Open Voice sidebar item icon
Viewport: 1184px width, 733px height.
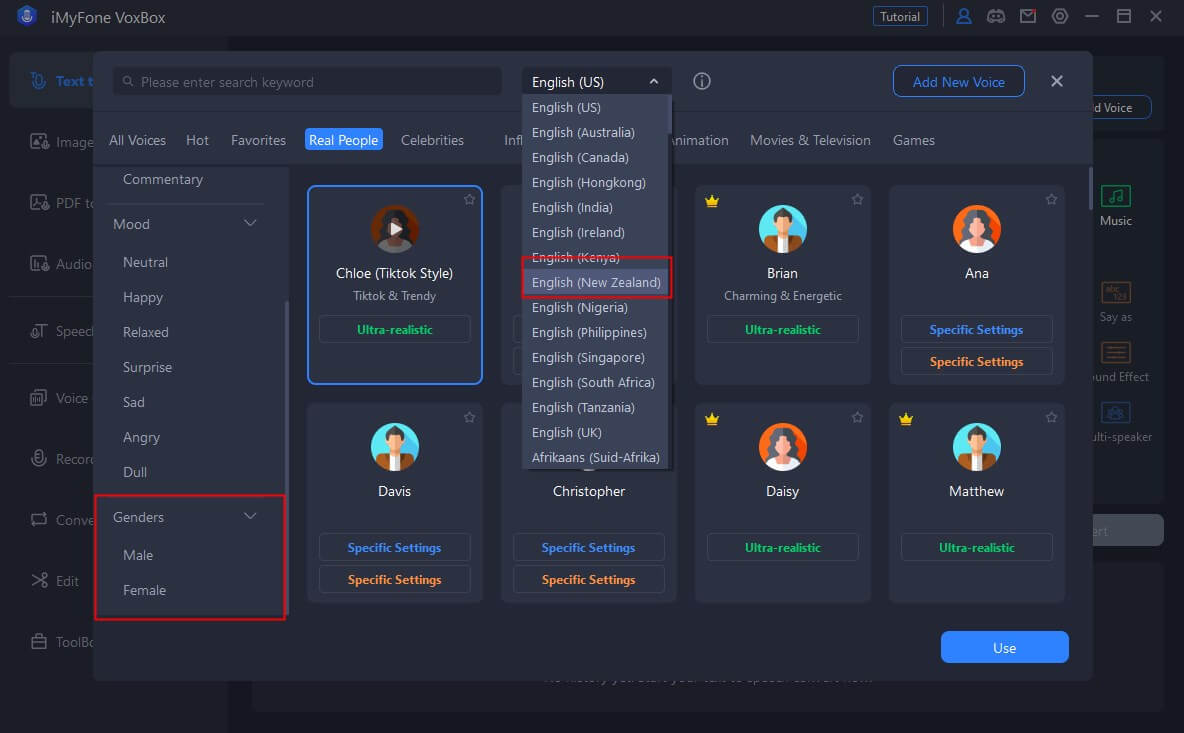click(38, 398)
